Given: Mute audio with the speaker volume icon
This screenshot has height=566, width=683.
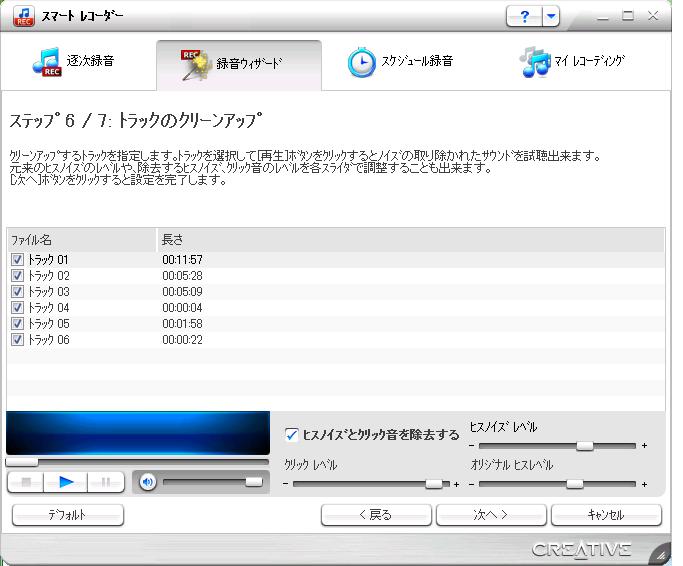Looking at the screenshot, I should (x=148, y=482).
